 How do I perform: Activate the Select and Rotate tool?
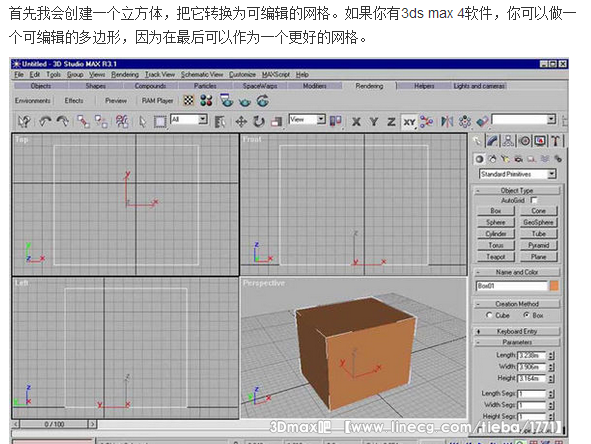(259, 121)
